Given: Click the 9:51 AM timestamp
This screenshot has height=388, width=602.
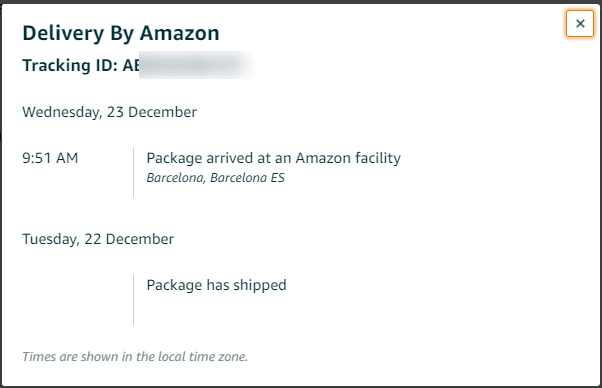Looking at the screenshot, I should point(50,158).
